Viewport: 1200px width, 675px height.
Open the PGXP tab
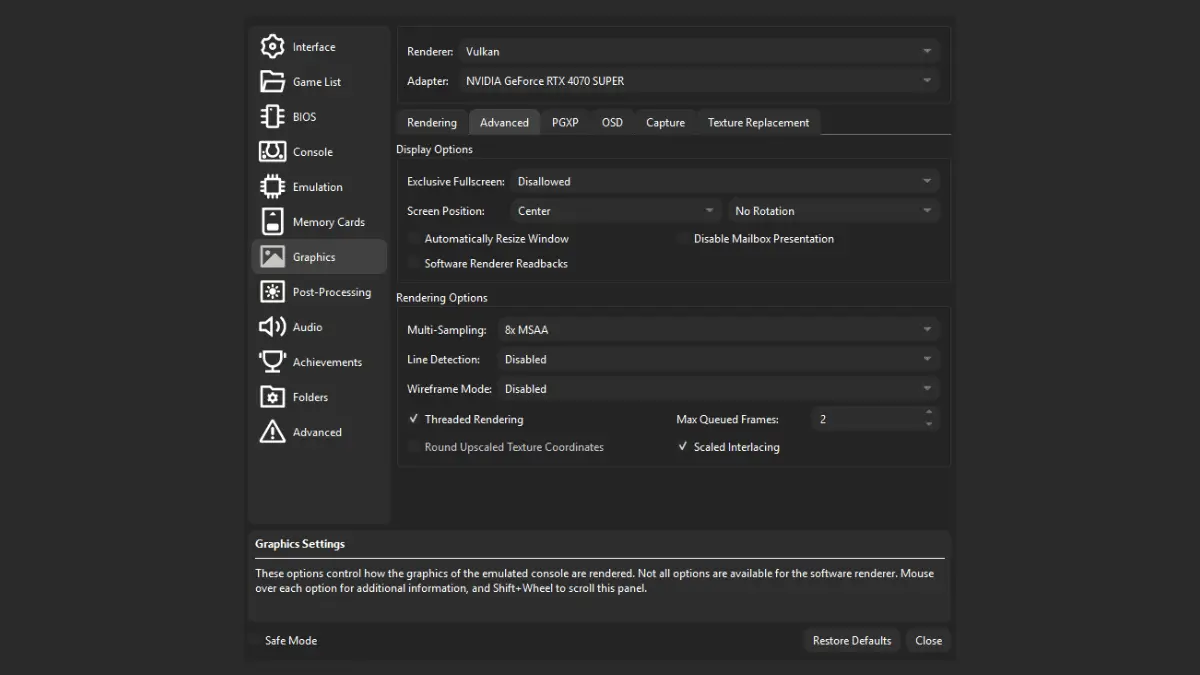click(x=565, y=123)
